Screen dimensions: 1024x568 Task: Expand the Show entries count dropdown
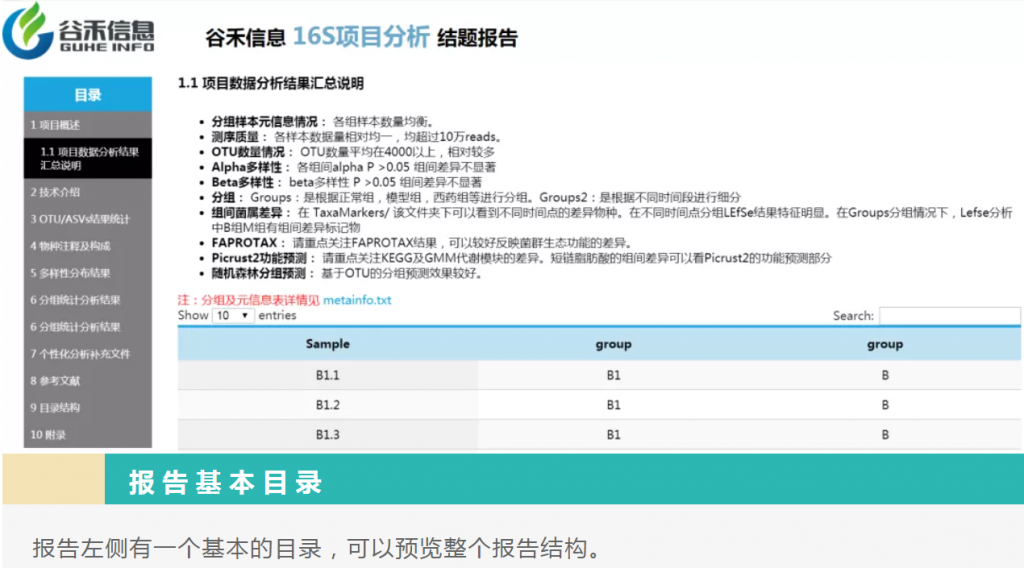tap(233, 315)
